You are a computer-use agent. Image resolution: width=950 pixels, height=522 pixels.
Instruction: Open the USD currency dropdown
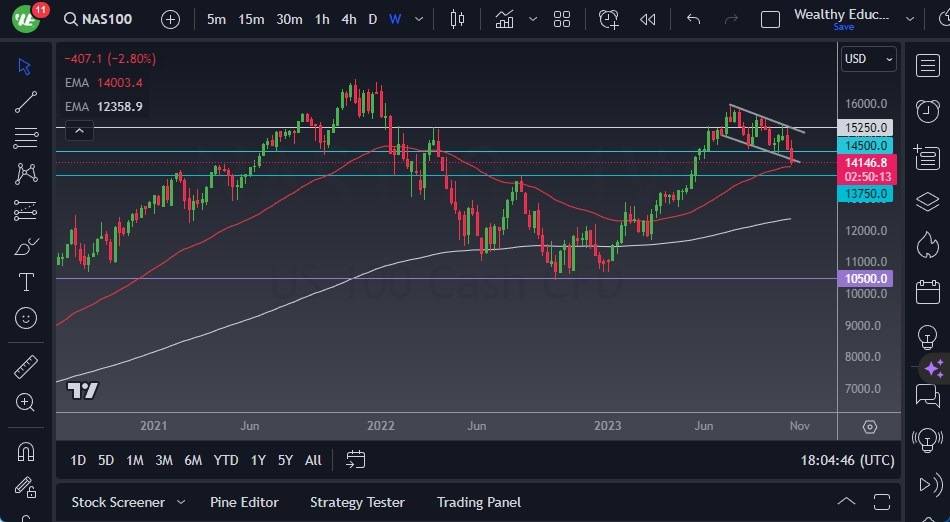pyautogui.click(x=868, y=59)
